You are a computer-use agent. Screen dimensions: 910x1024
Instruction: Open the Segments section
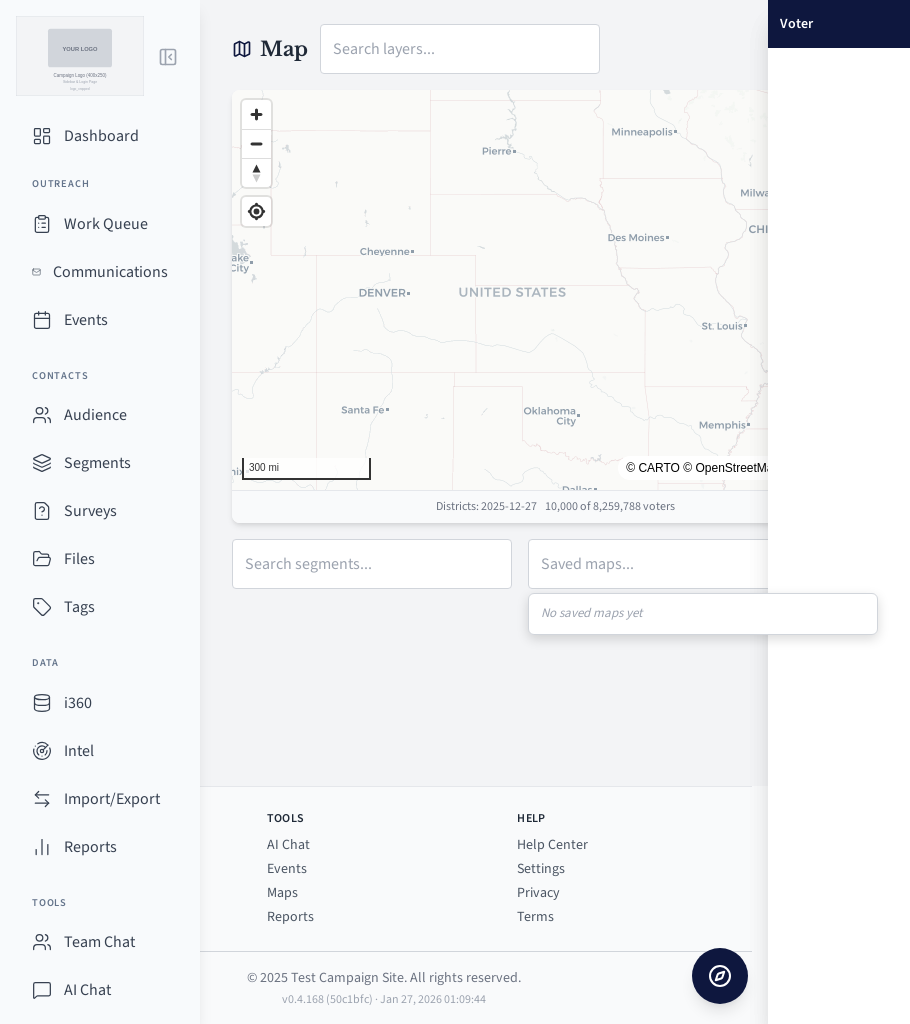(97, 463)
